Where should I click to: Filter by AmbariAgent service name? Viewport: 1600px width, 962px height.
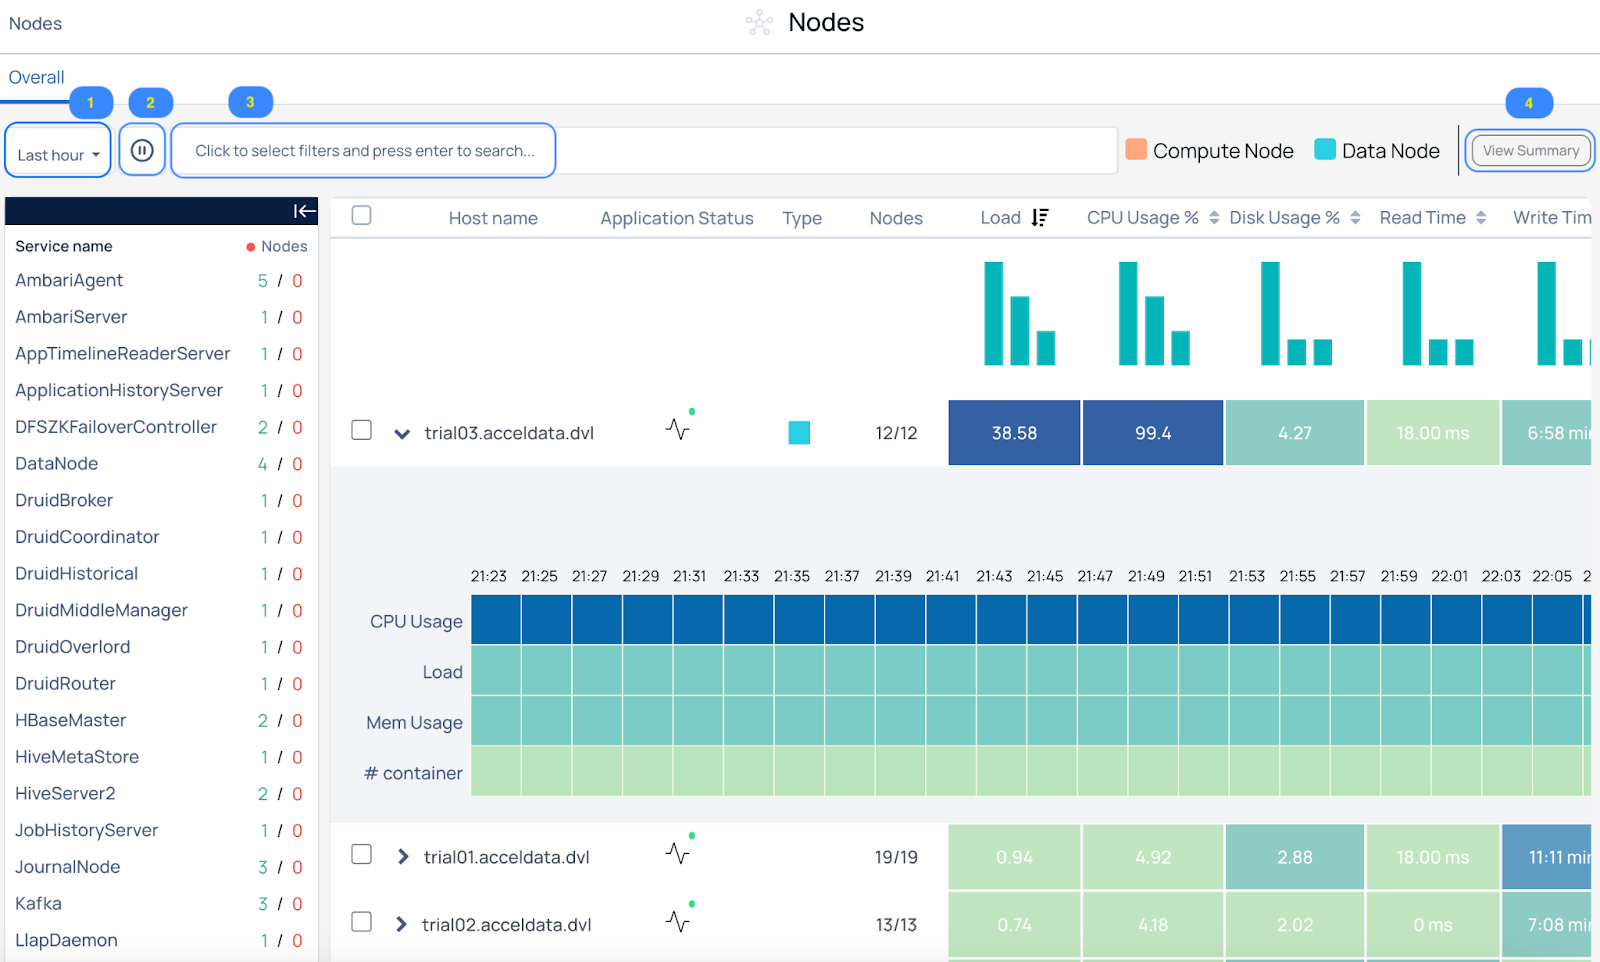click(69, 281)
